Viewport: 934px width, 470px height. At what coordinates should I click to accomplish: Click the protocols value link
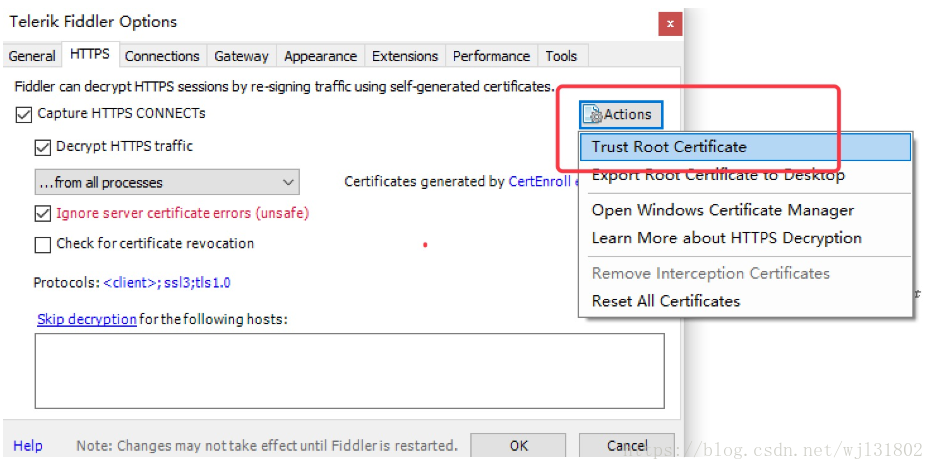pyautogui.click(x=167, y=282)
